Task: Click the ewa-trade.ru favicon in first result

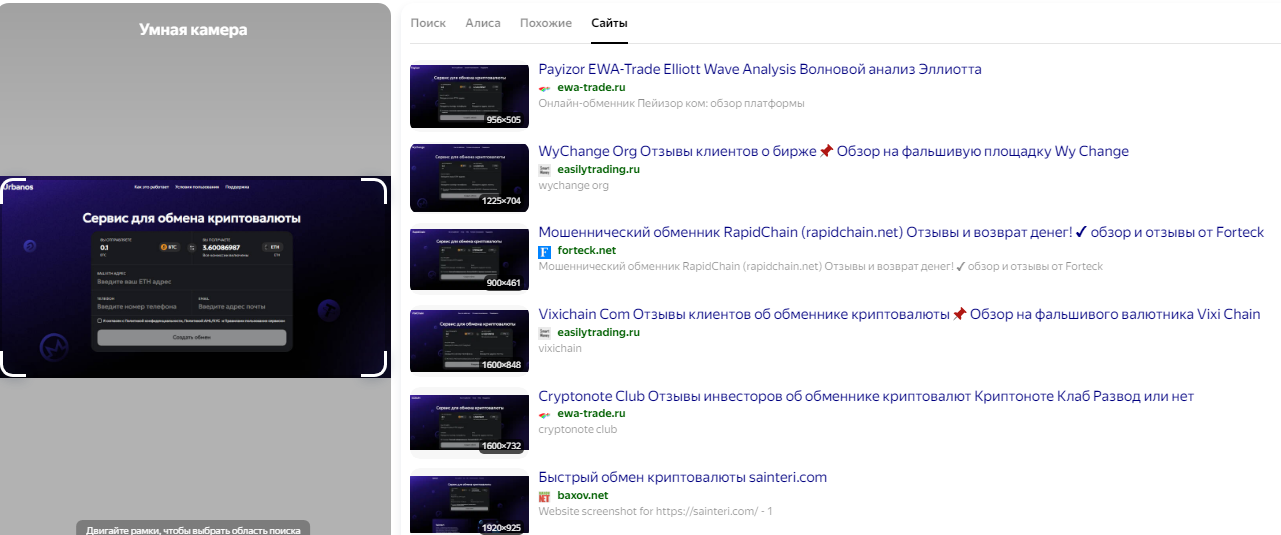Action: coord(544,88)
